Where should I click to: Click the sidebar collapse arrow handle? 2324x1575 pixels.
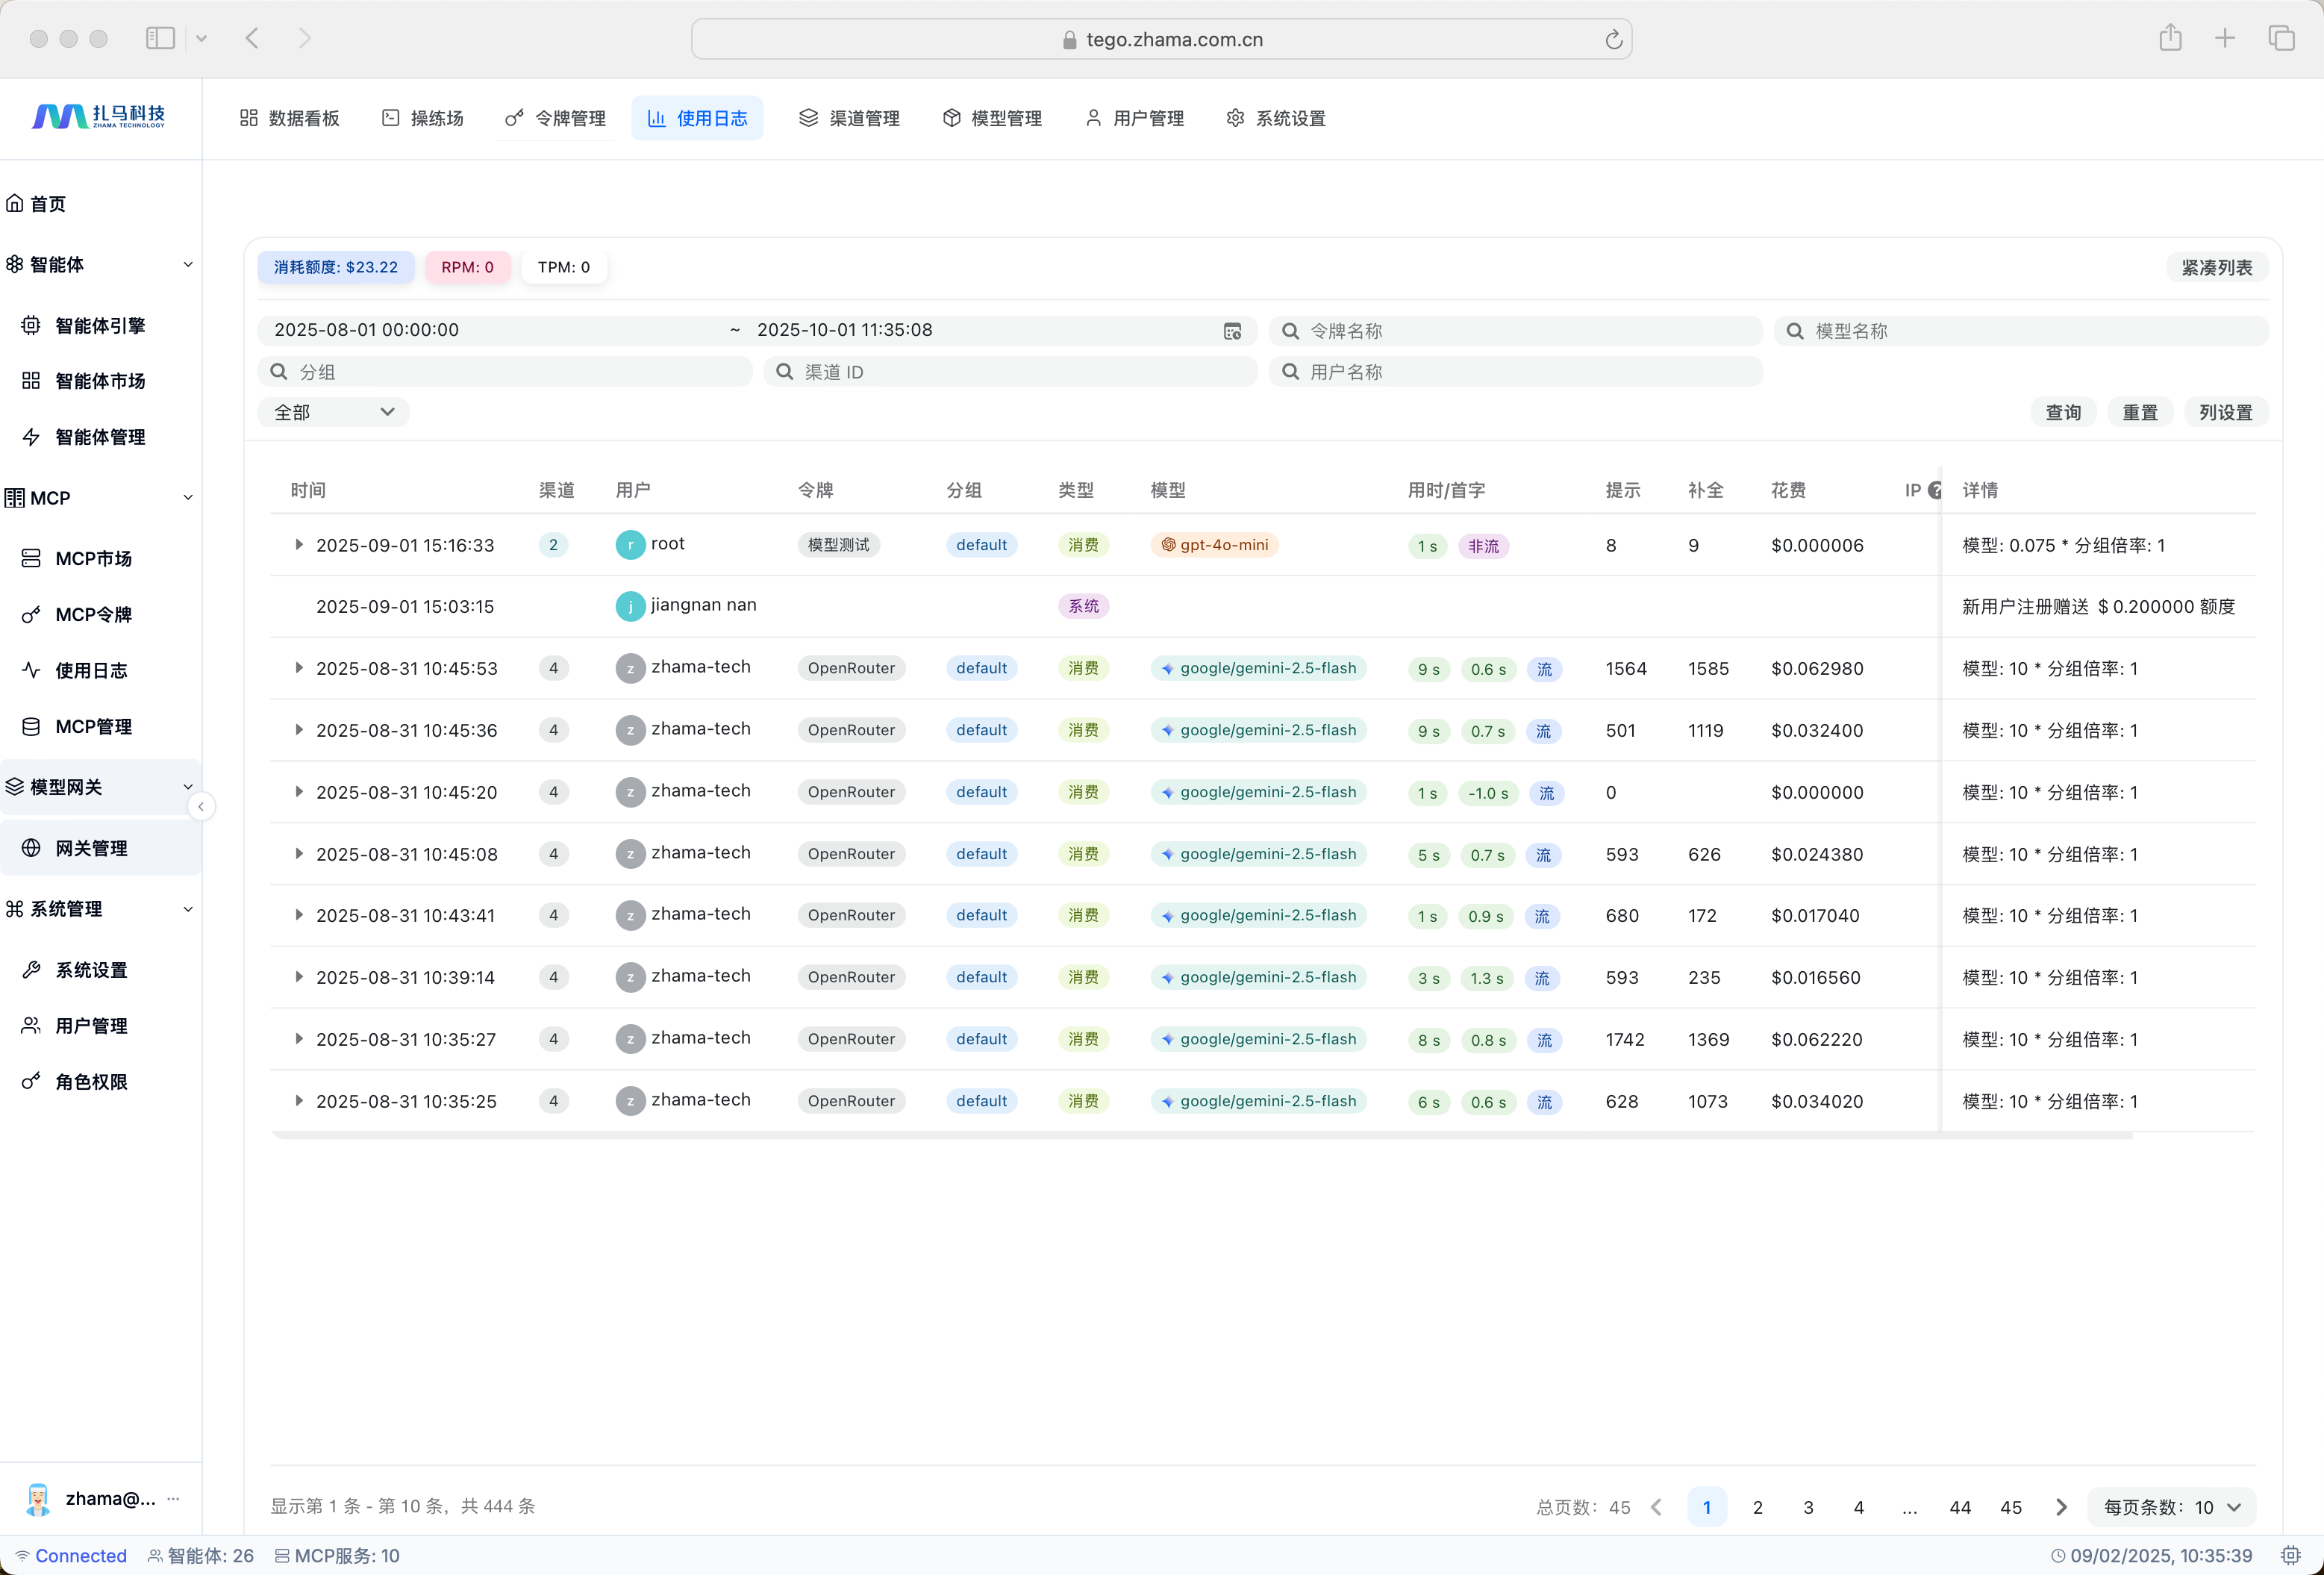click(x=201, y=806)
